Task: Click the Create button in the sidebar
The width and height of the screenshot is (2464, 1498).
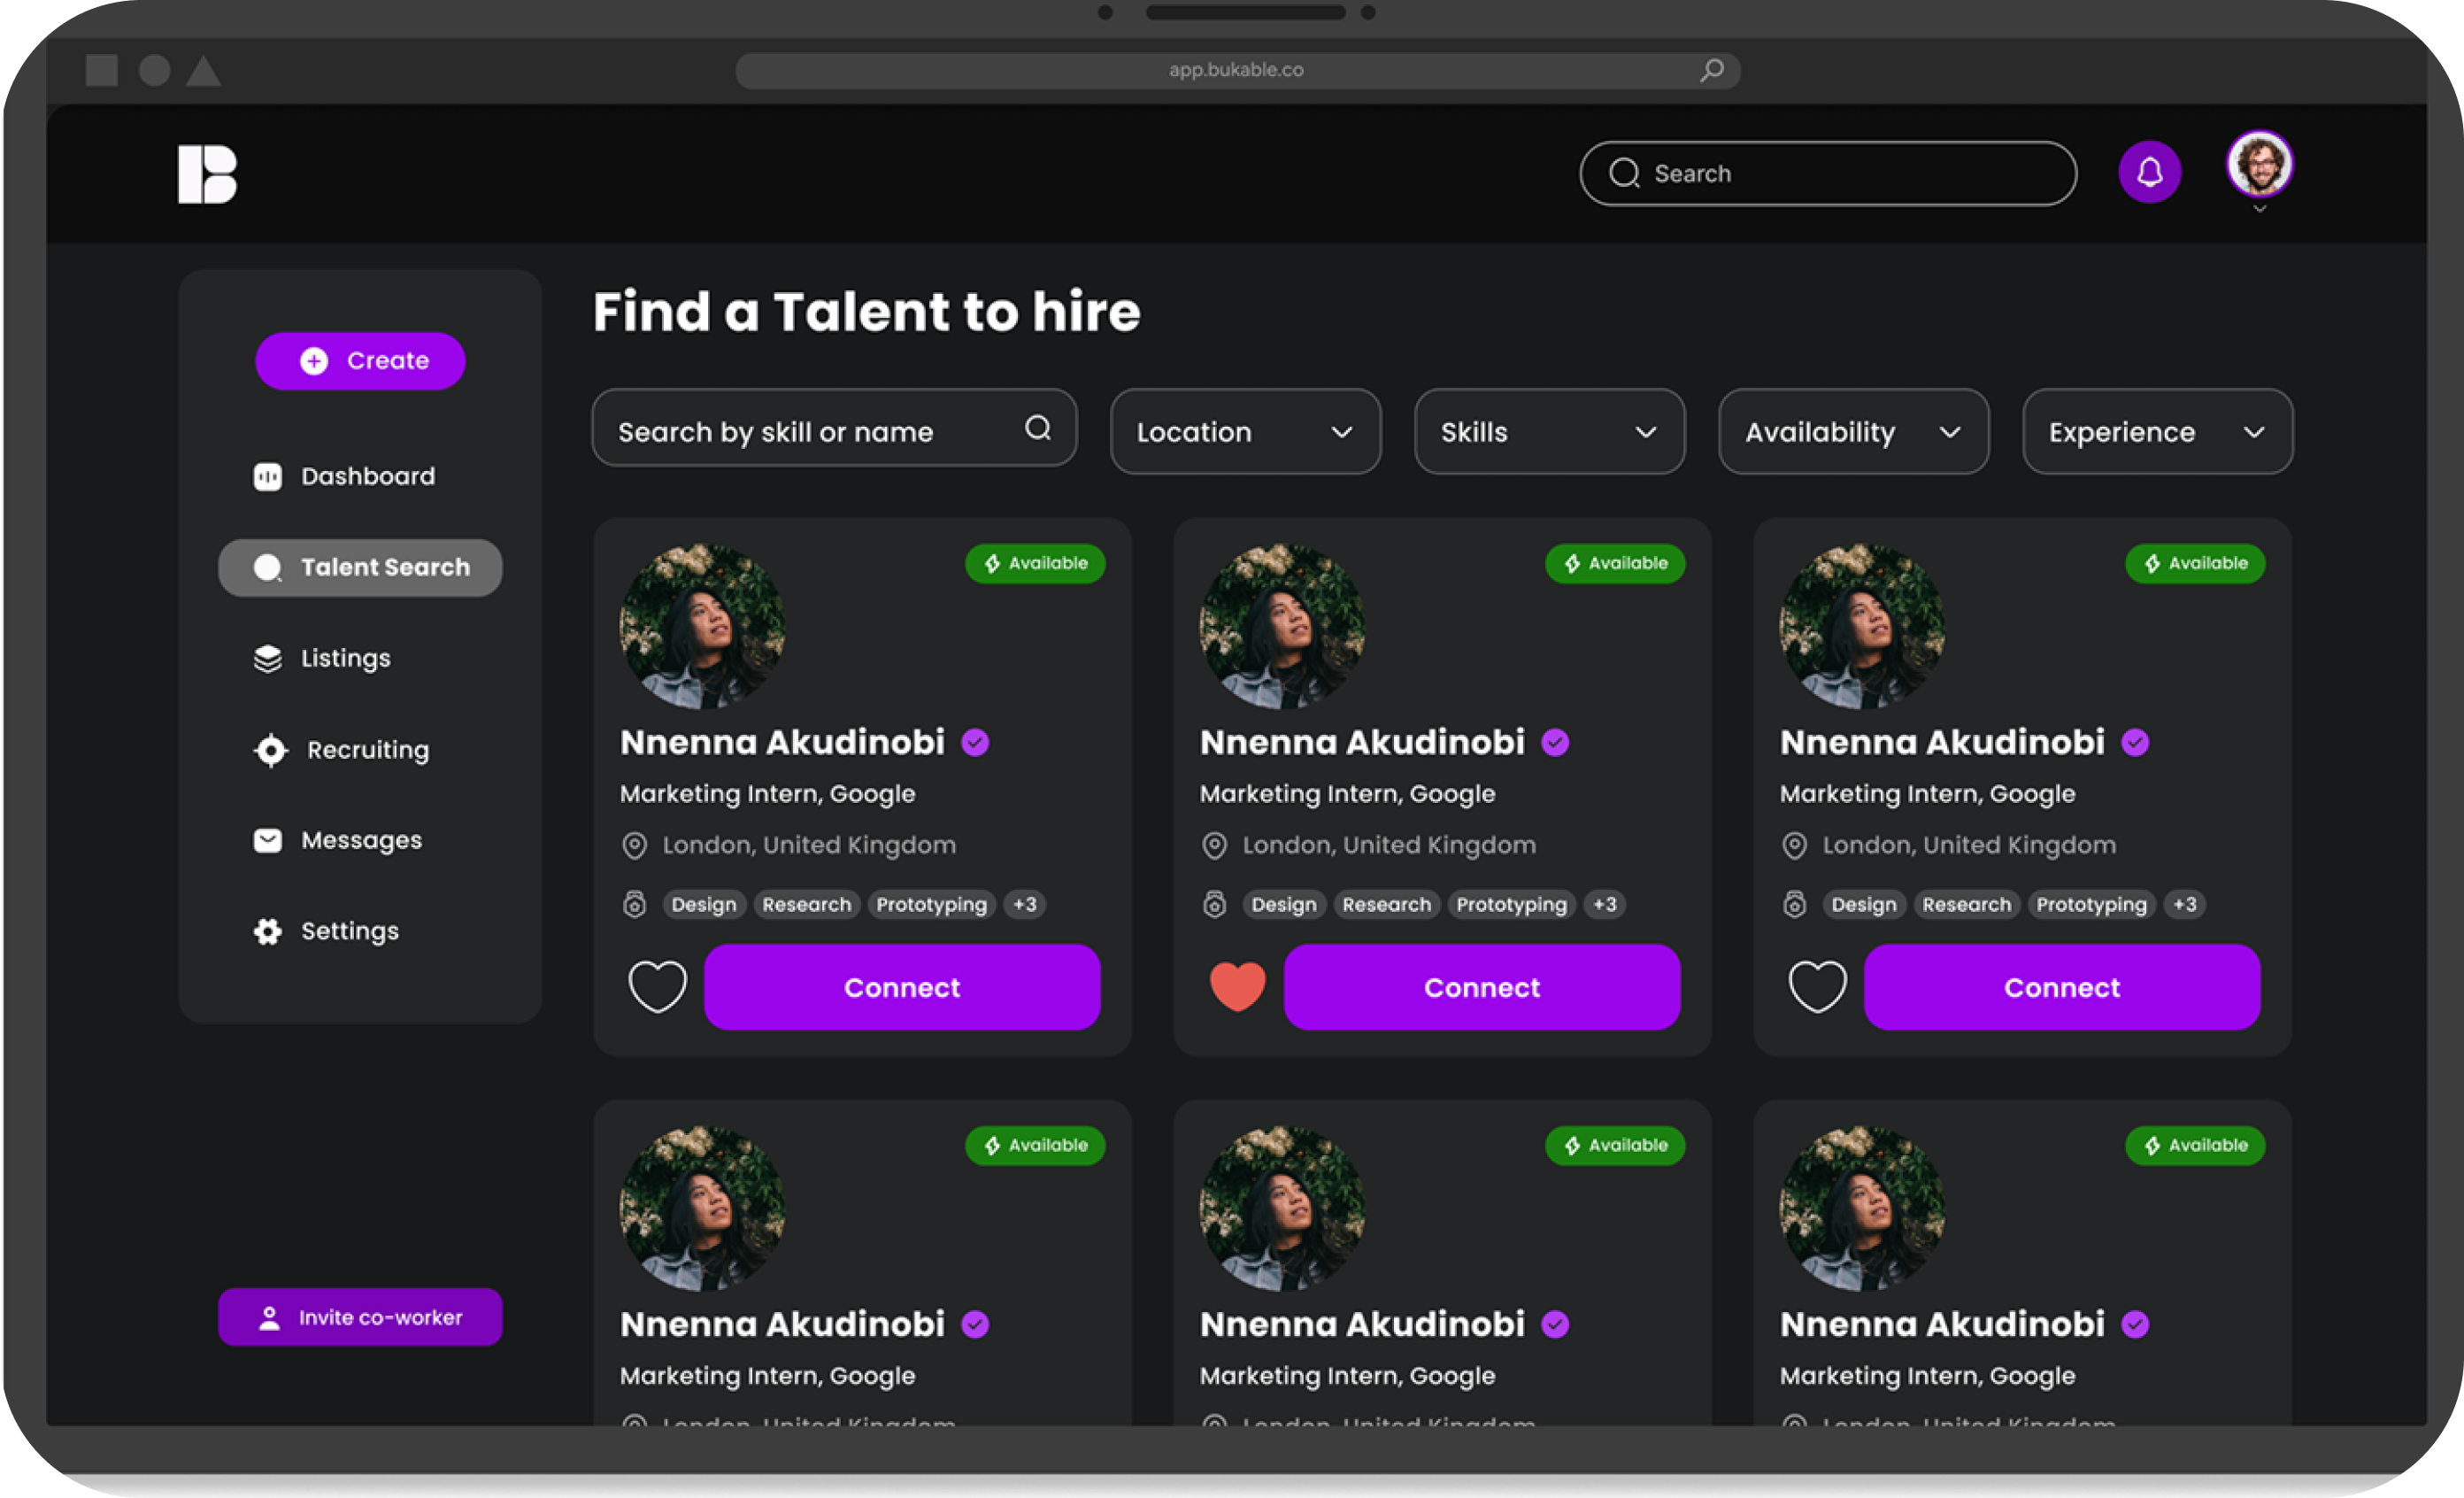Action: (360, 361)
